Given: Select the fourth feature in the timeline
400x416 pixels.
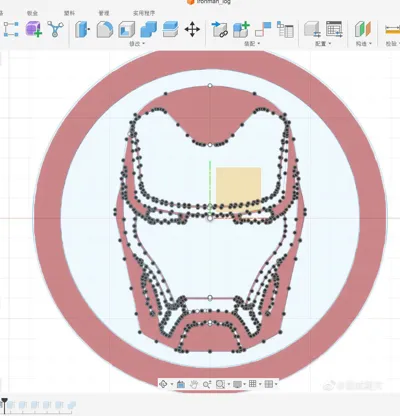Looking at the screenshot, I should click(47, 405).
